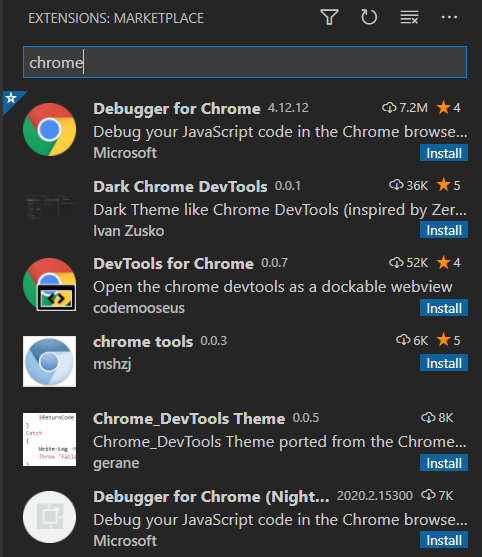Click the recommended star badge

[11, 99]
